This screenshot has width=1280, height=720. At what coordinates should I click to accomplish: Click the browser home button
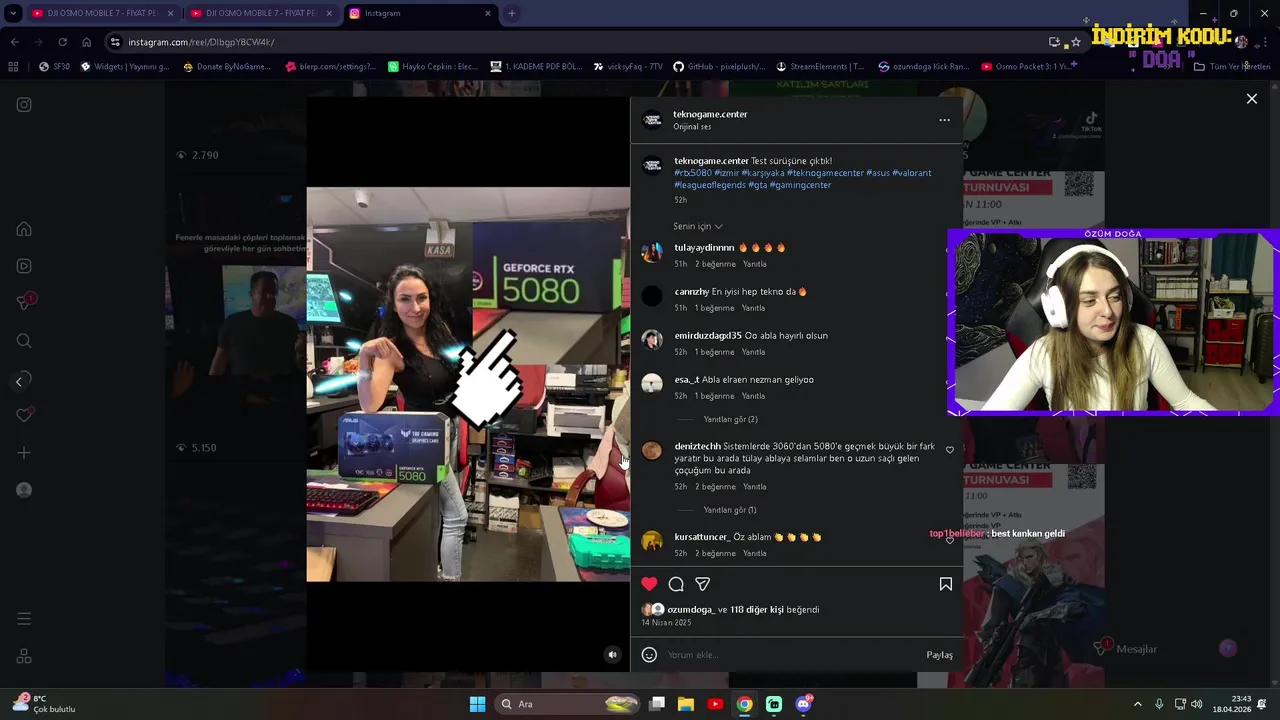[86, 42]
